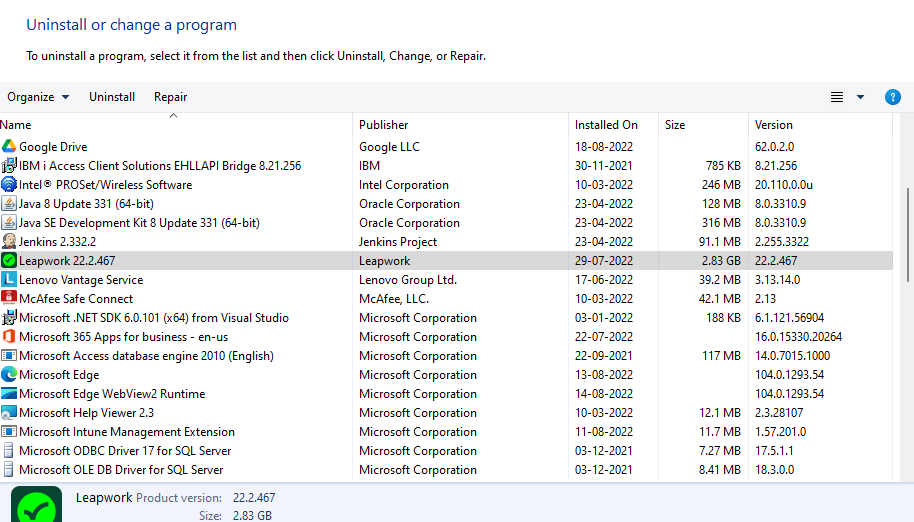Image resolution: width=914 pixels, height=522 pixels.
Task: Select the Lenovo Vantage Service icon
Action: (9, 280)
